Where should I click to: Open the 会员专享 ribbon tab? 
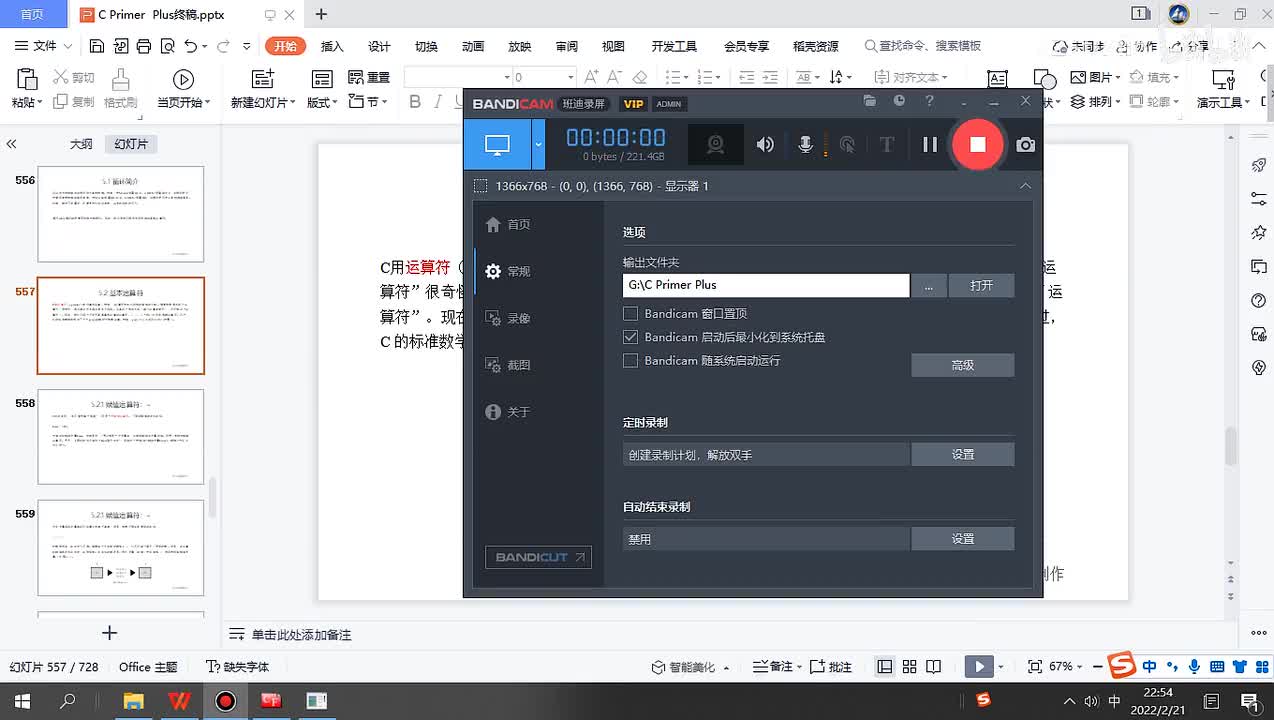(746, 46)
